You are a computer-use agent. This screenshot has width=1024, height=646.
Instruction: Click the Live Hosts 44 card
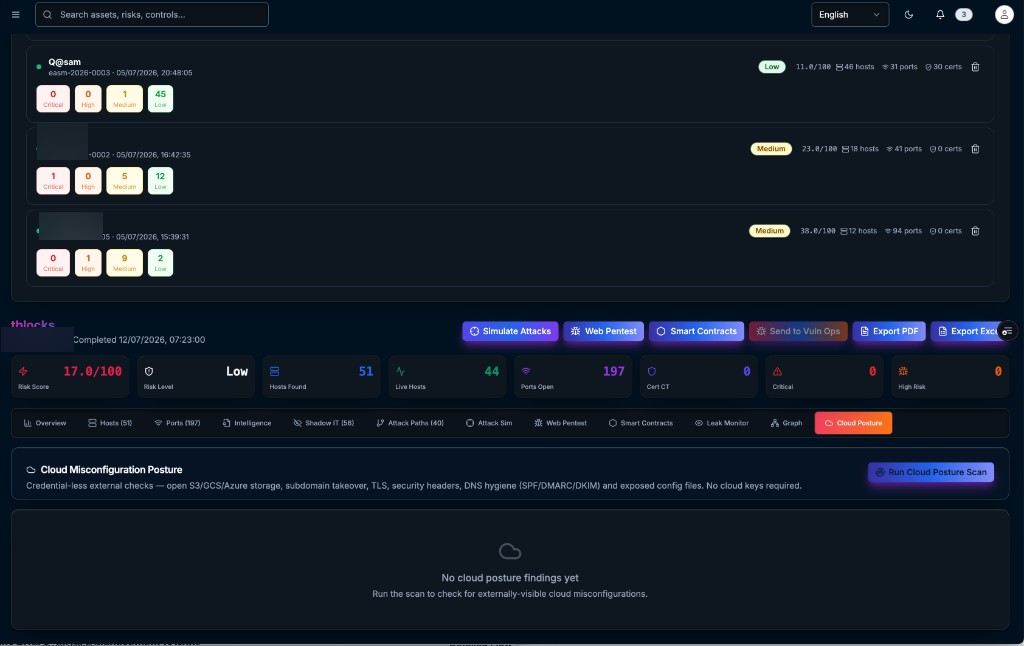click(447, 377)
